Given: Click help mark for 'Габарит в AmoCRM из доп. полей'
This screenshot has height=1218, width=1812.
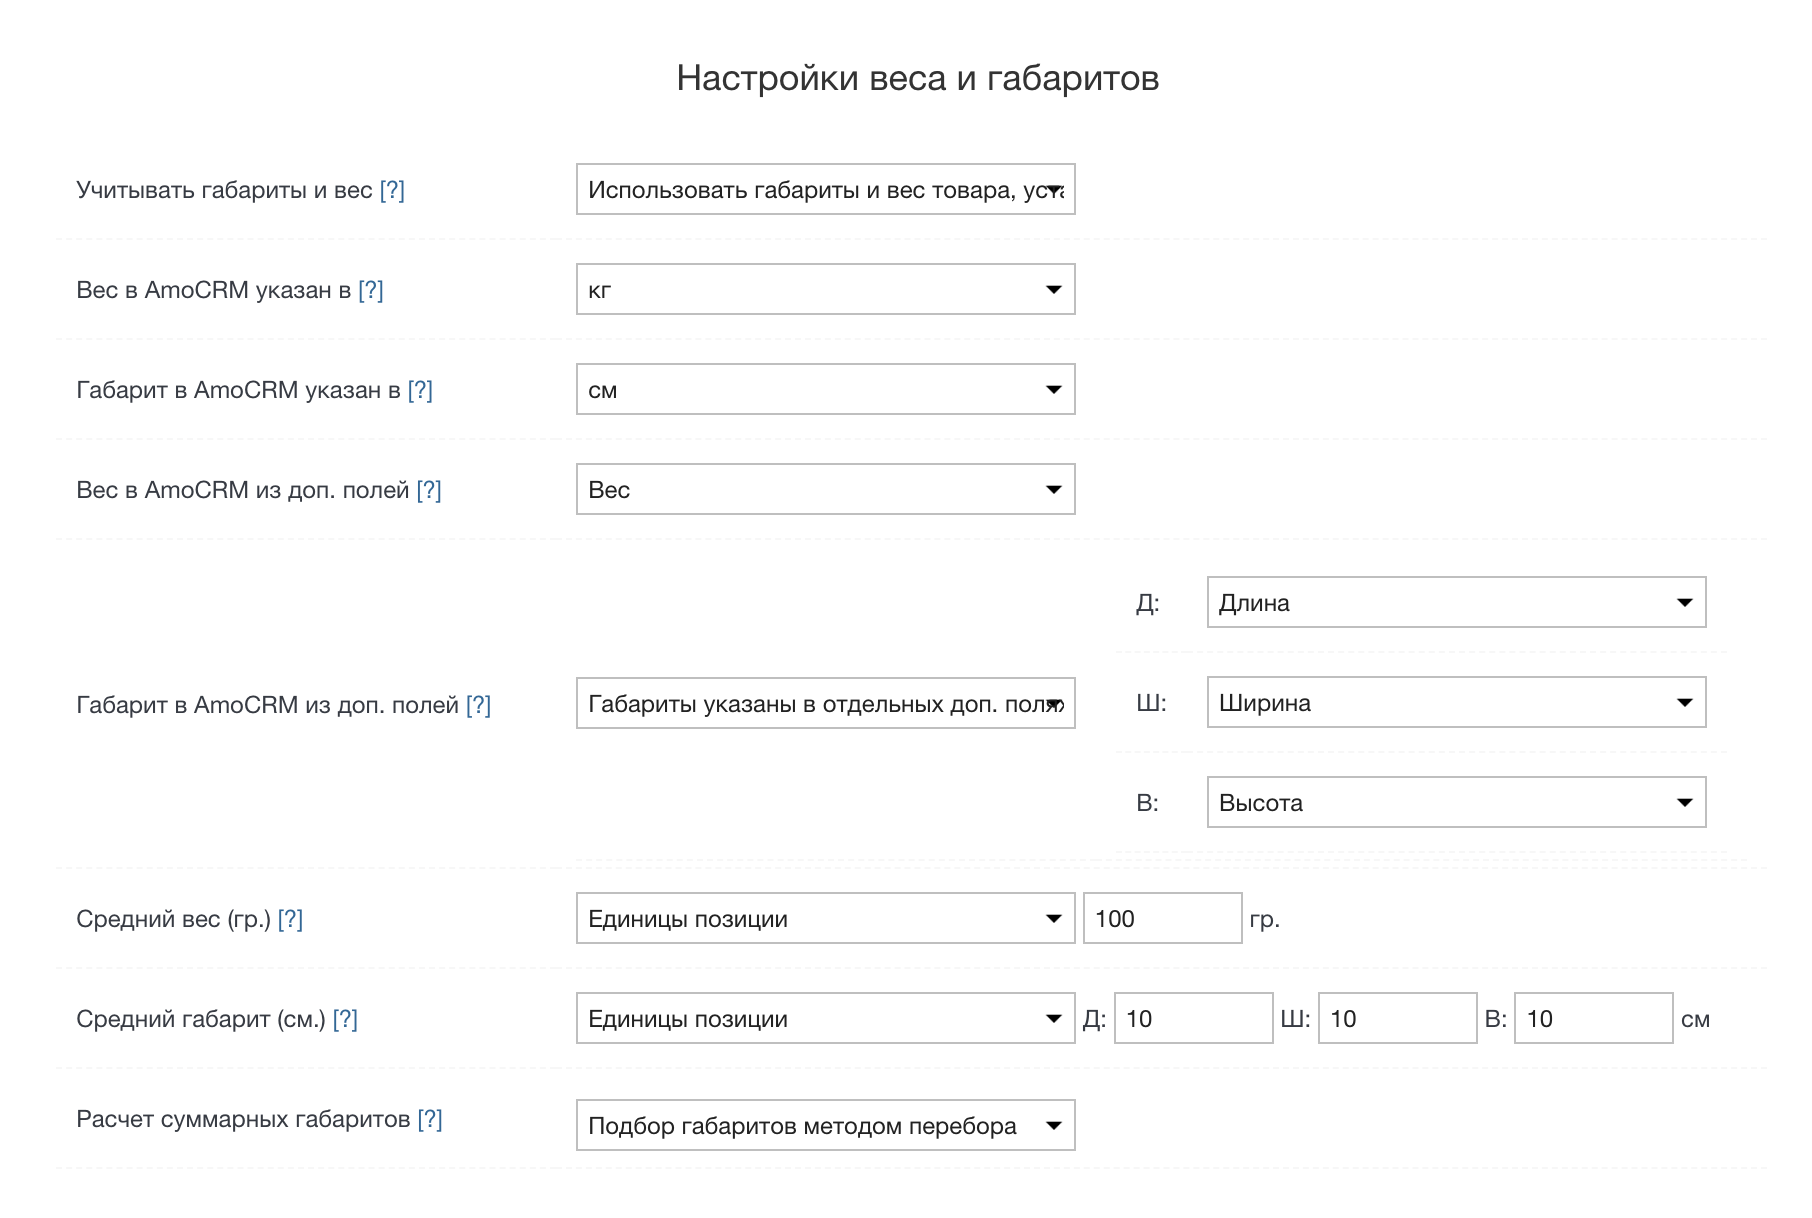Looking at the screenshot, I should click(479, 705).
